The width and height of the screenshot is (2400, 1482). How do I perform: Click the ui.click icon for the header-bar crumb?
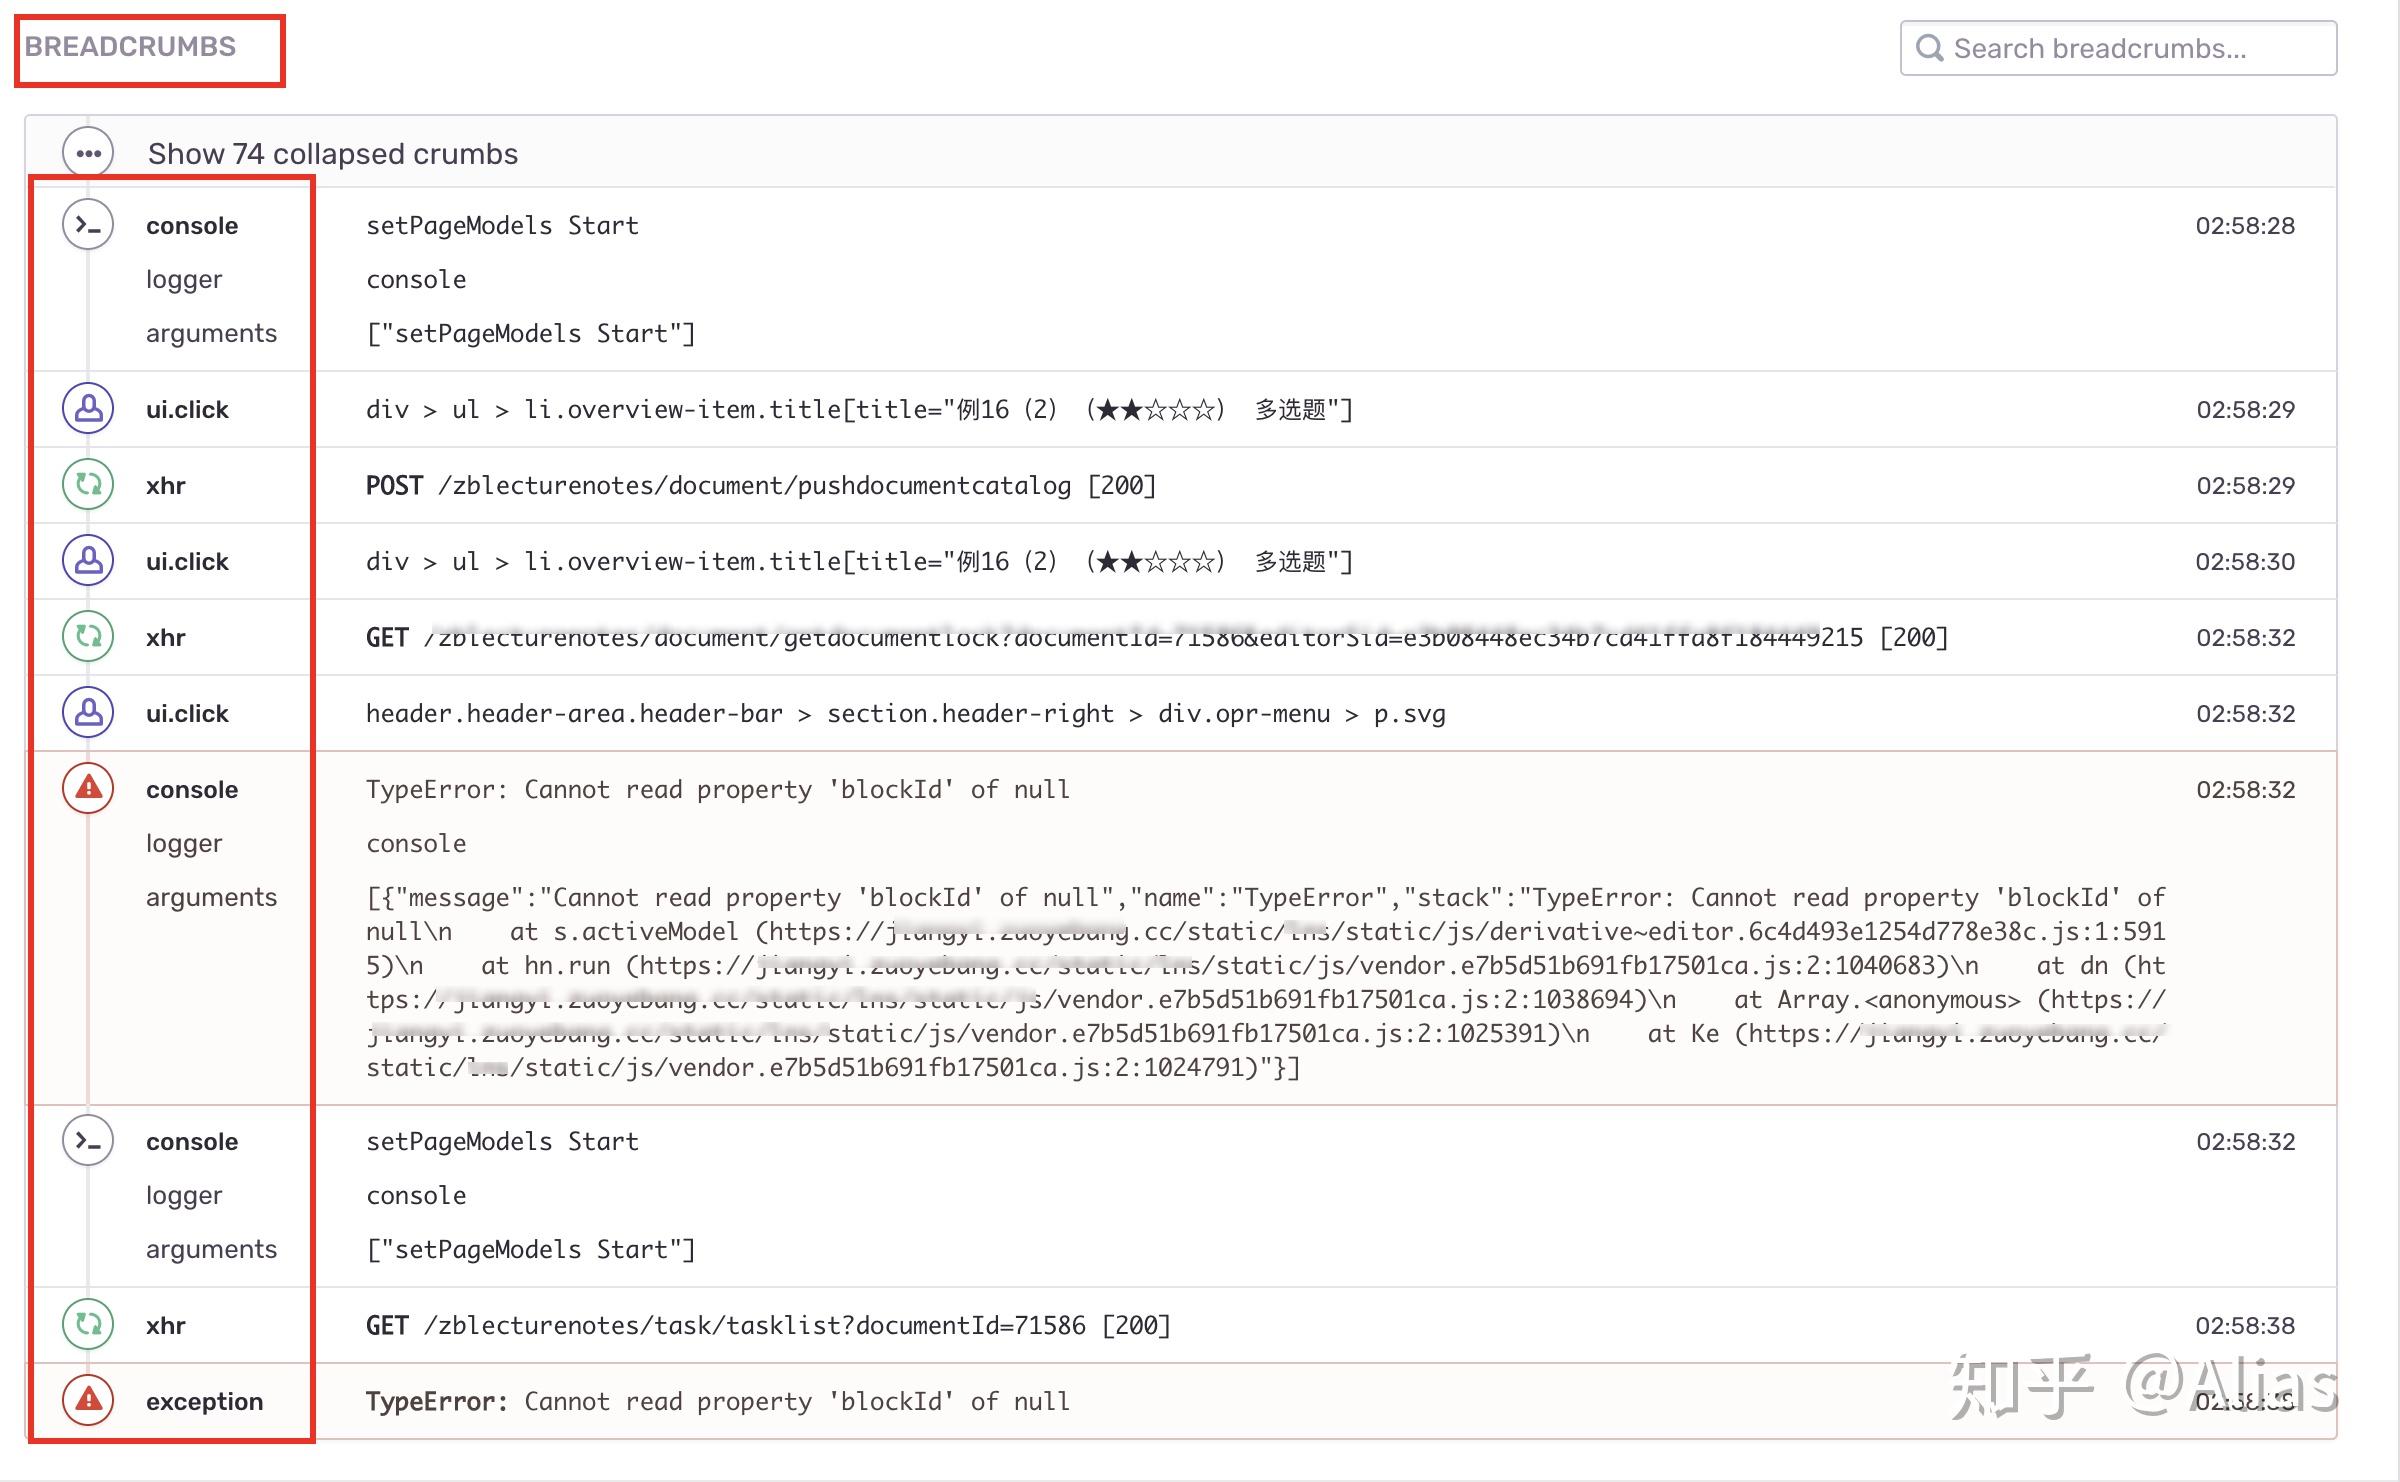tap(88, 713)
